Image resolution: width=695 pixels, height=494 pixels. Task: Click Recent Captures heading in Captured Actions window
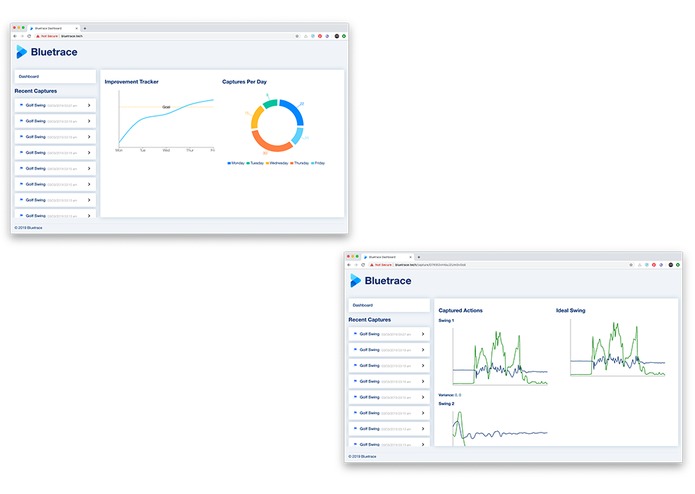[x=370, y=319]
